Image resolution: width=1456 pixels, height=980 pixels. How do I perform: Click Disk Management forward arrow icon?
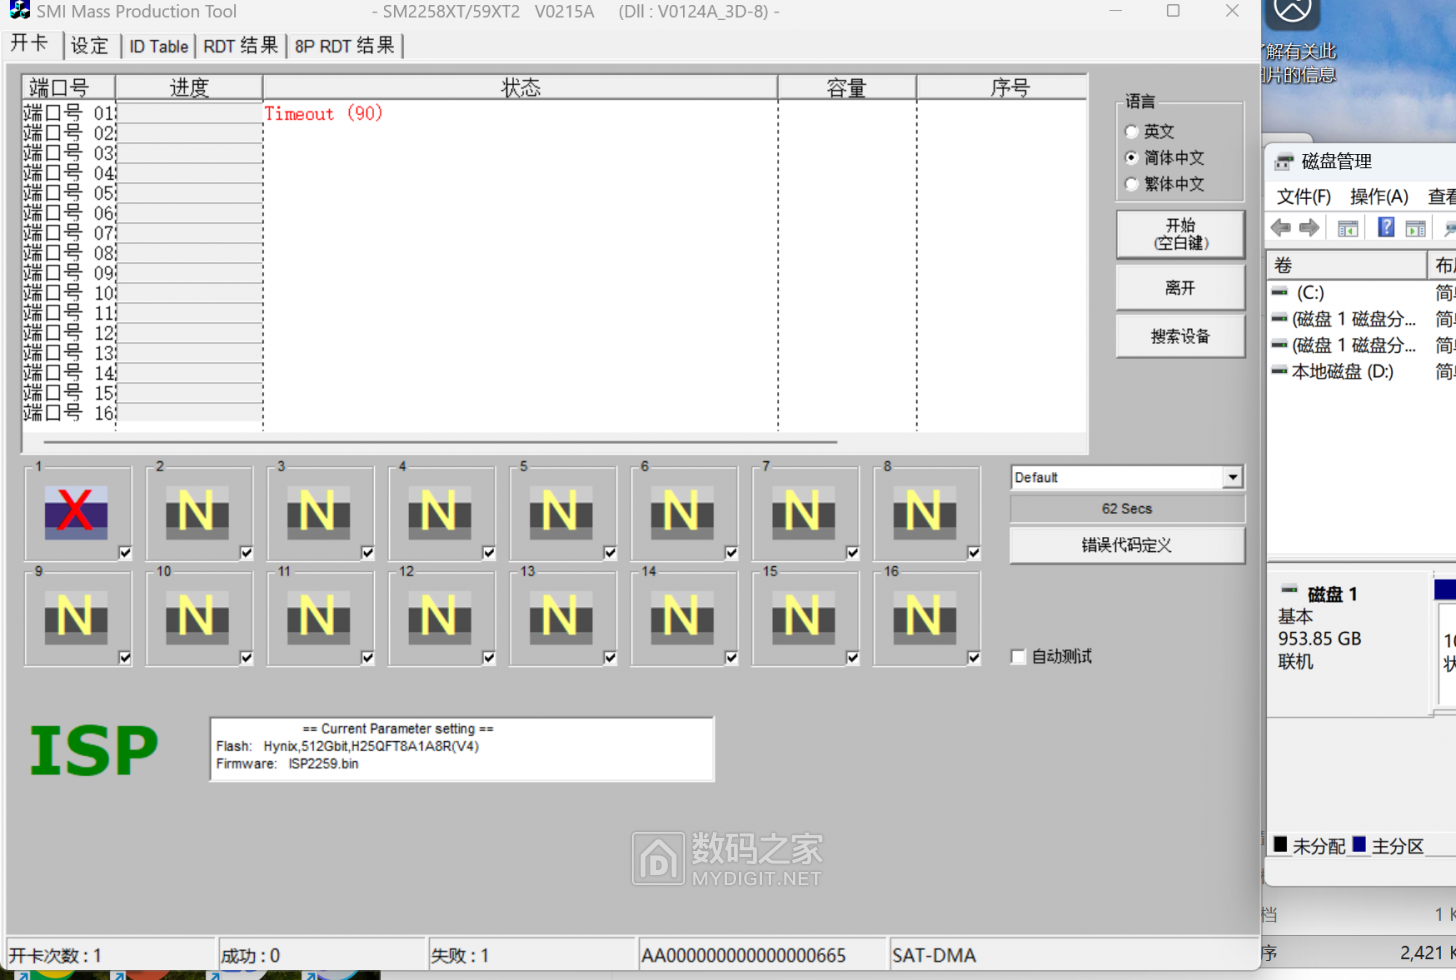(x=1309, y=228)
